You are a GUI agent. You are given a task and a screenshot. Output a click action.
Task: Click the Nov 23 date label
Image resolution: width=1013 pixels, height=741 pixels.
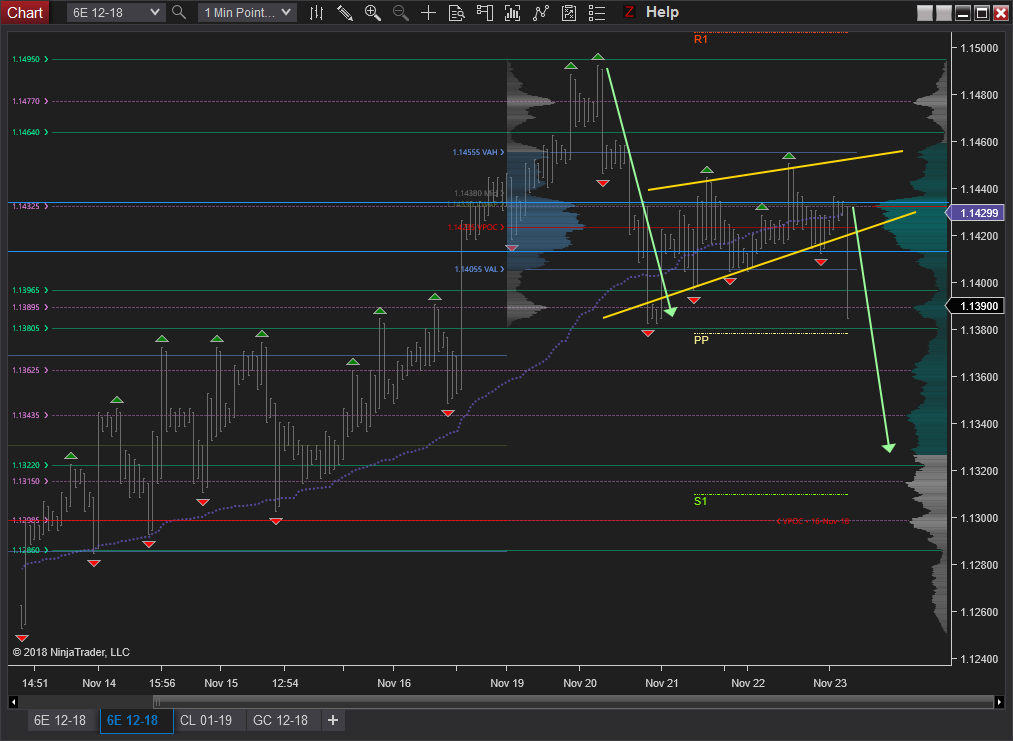click(x=830, y=684)
